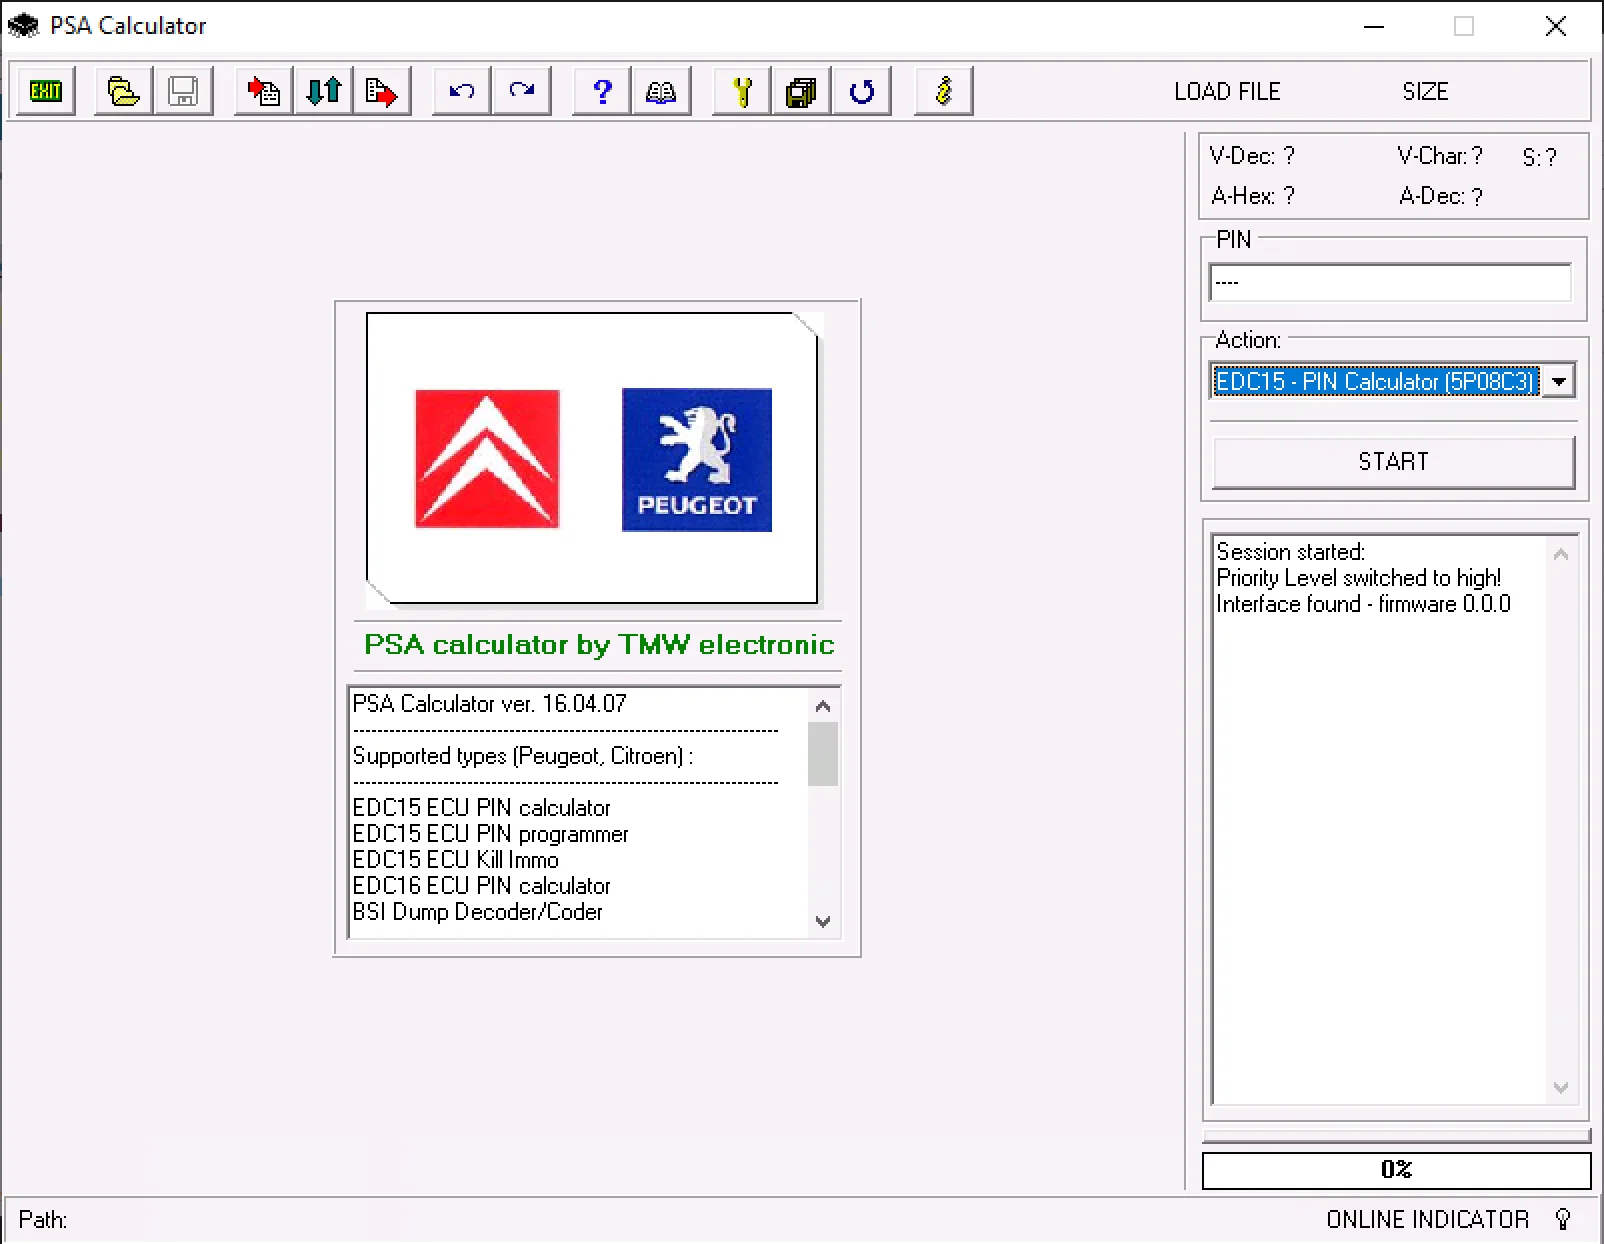1604x1244 pixels.
Task: Click 'Session started:' log line
Action: [1290, 552]
